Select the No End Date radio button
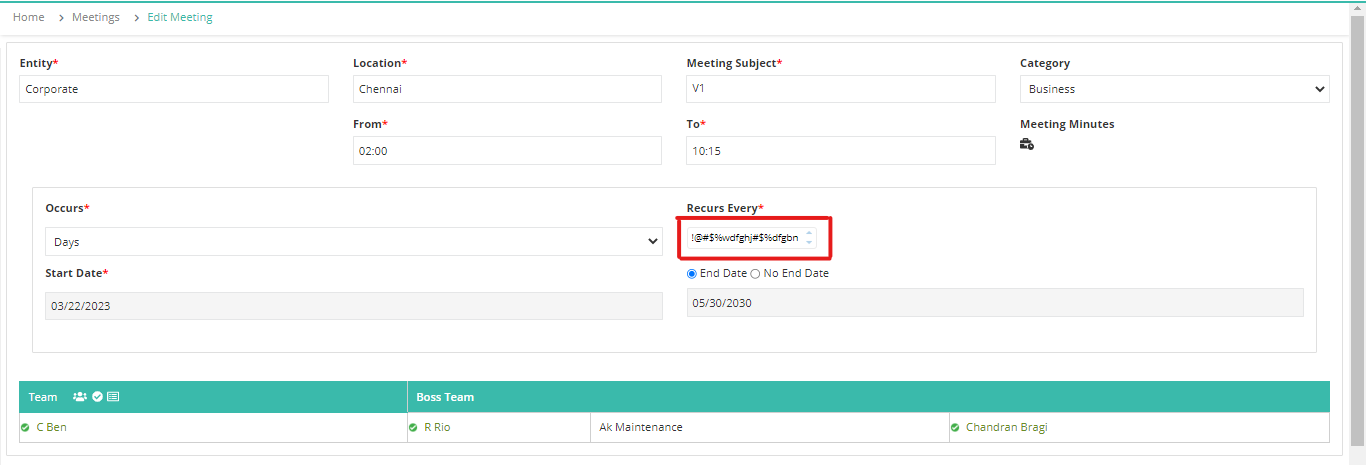 tap(756, 273)
